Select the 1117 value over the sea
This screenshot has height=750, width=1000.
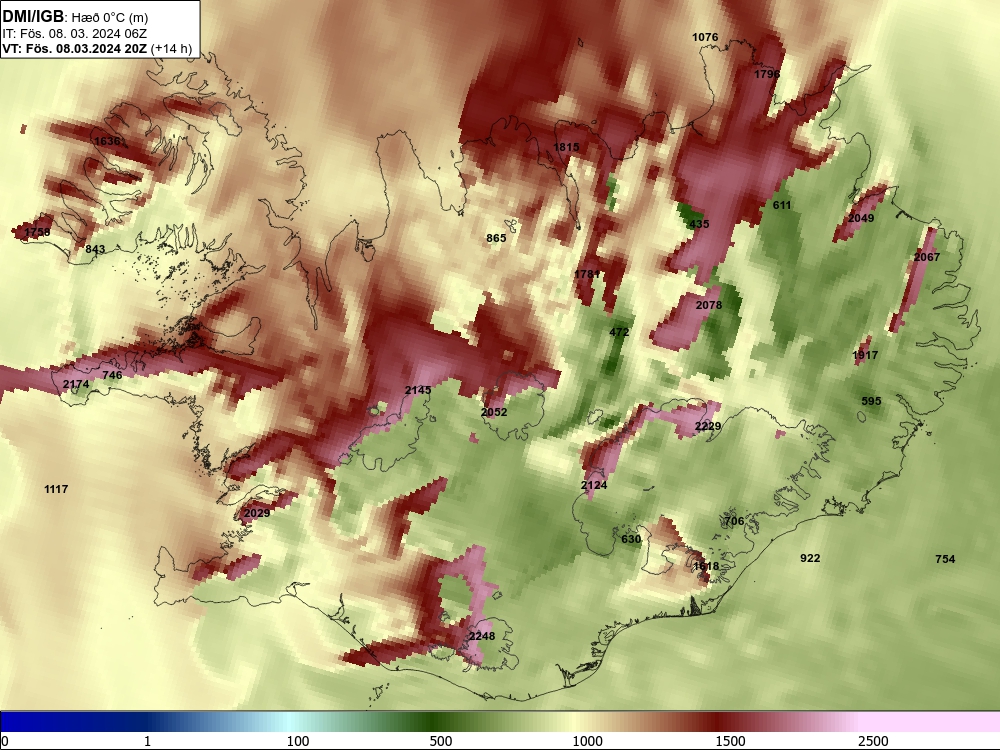[56, 489]
